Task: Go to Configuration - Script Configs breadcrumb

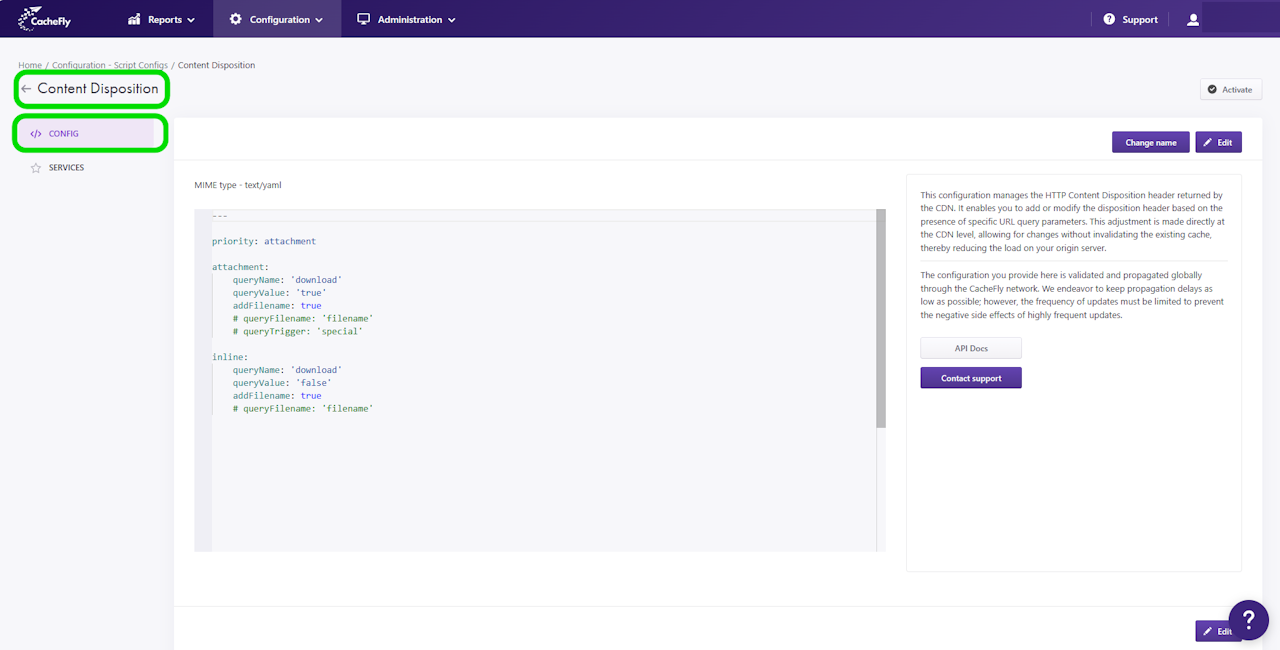Action: pos(110,65)
